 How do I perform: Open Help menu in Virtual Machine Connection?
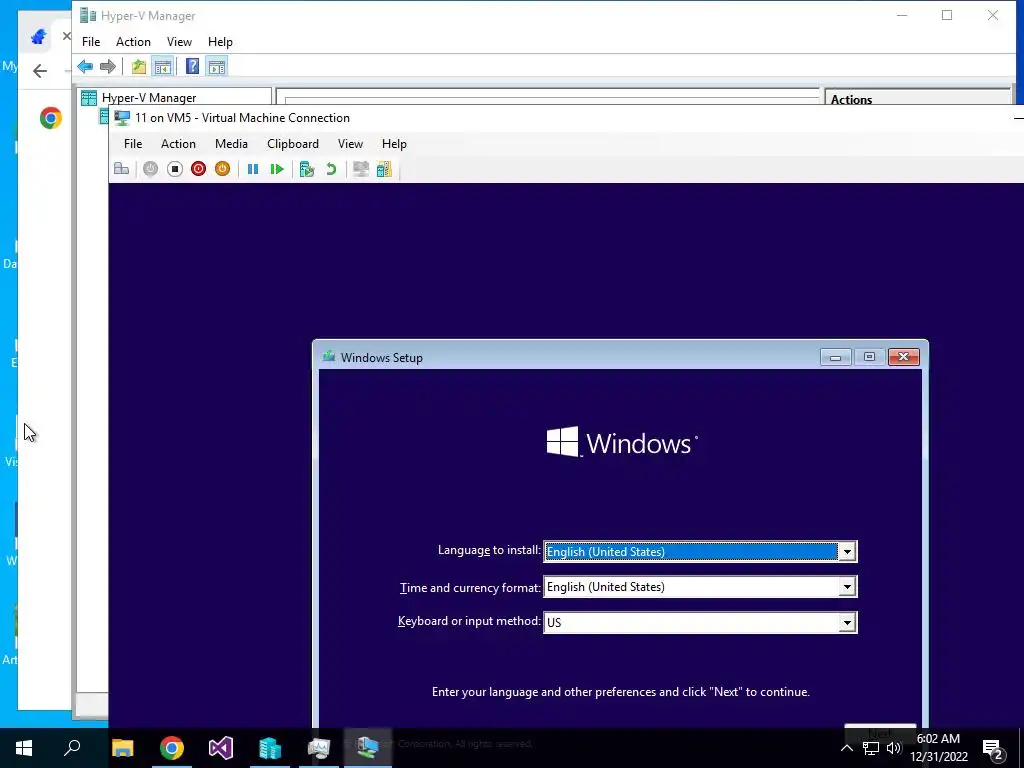tap(394, 144)
